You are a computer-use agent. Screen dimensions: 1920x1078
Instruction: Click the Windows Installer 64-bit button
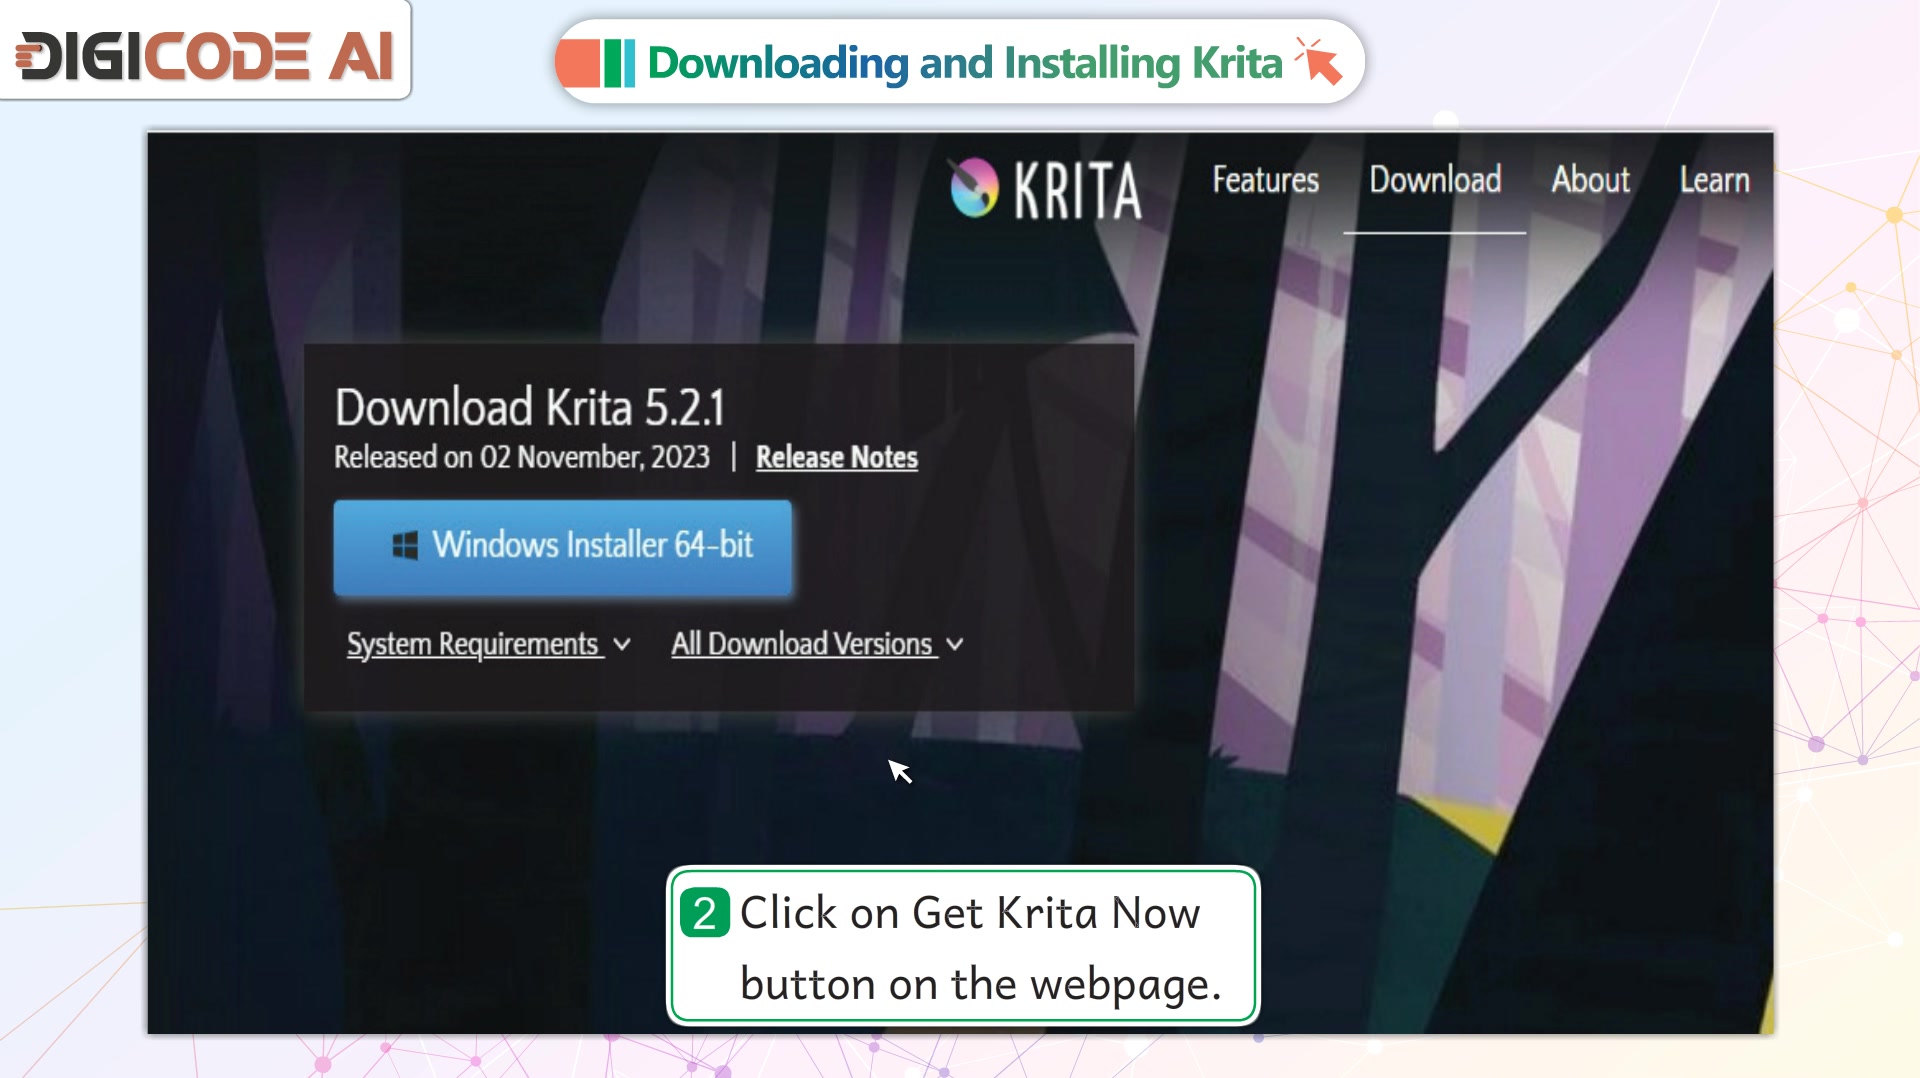(563, 548)
